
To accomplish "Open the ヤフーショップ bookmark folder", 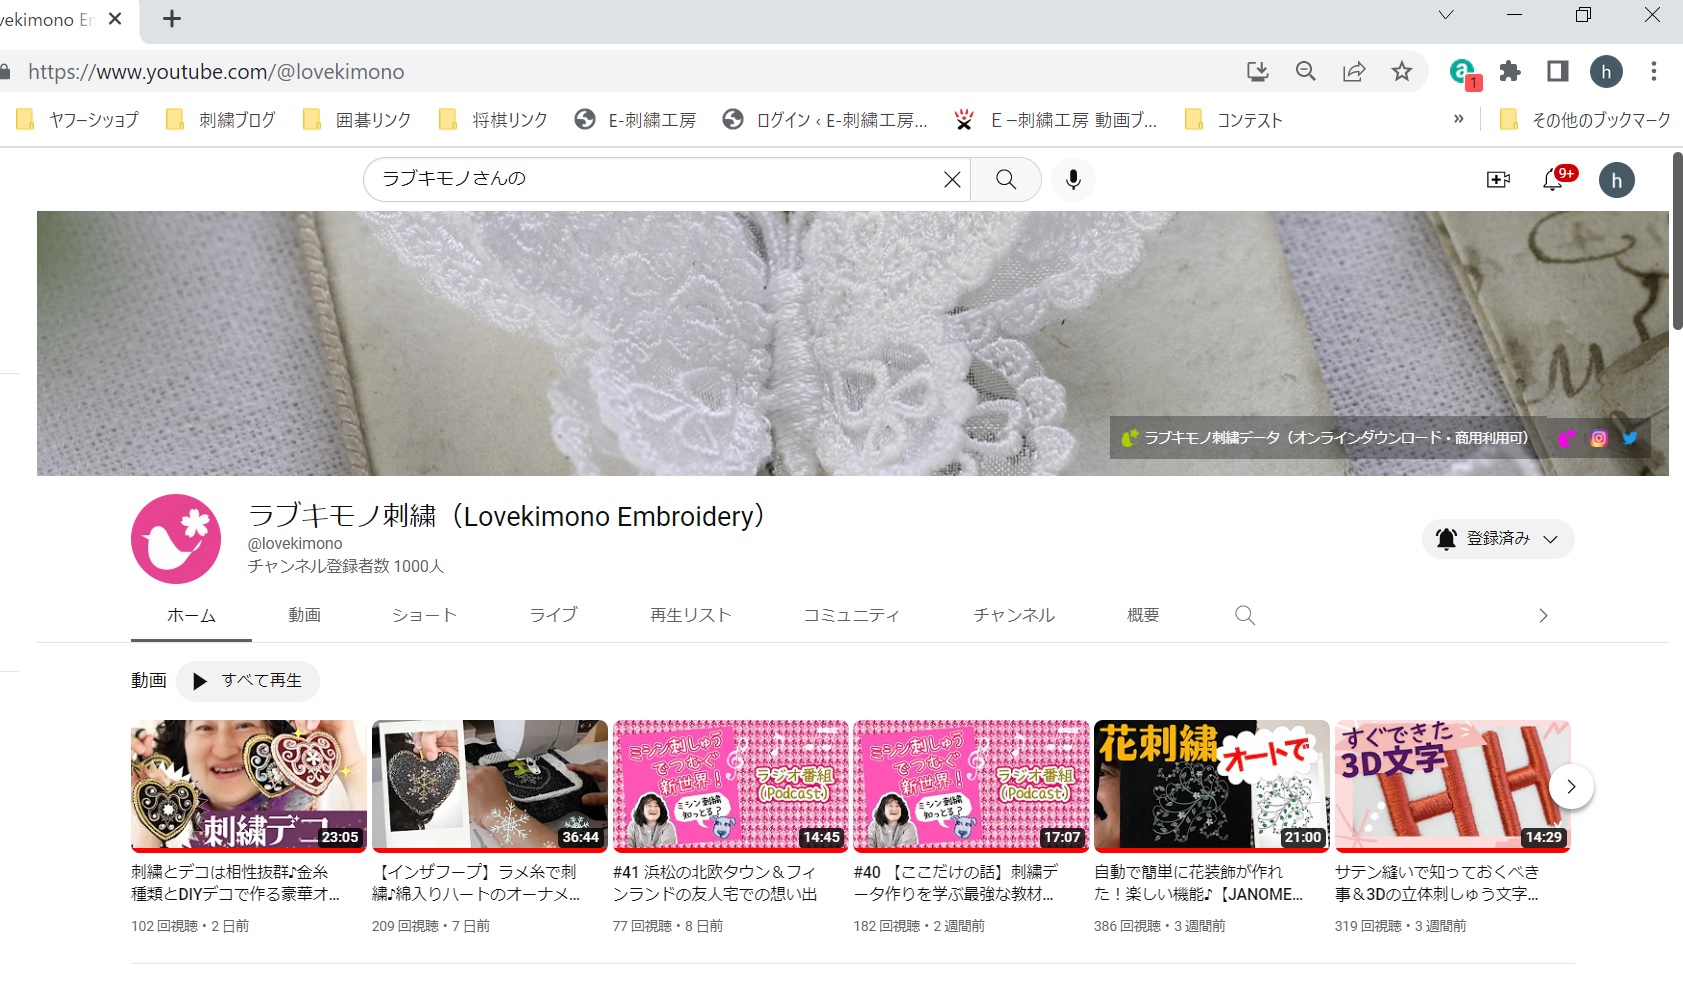I will pyautogui.click(x=77, y=120).
